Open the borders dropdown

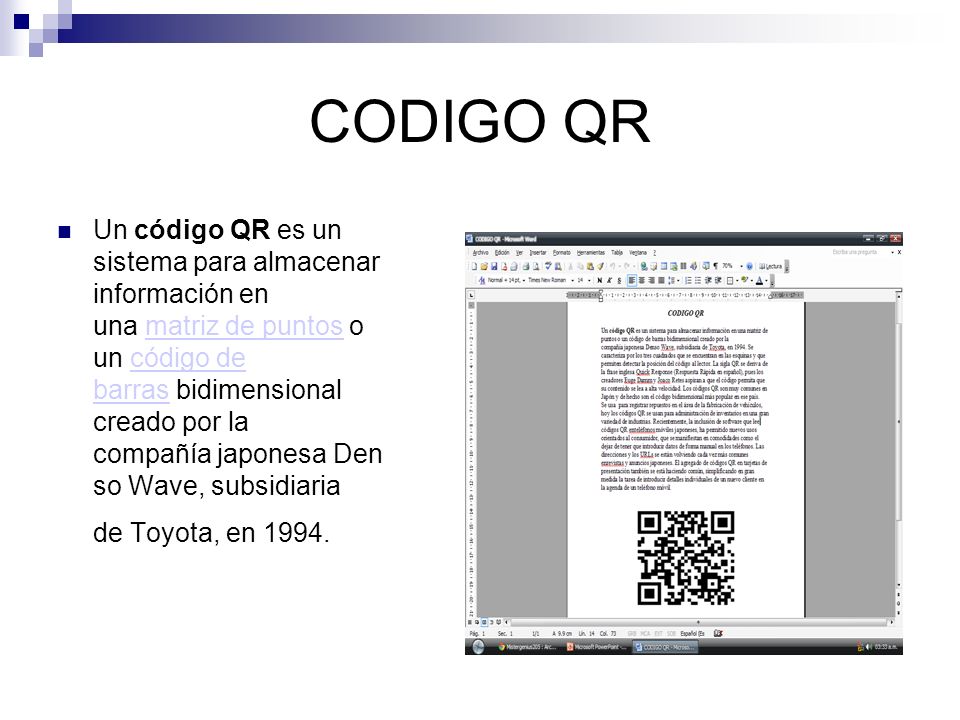[x=737, y=280]
